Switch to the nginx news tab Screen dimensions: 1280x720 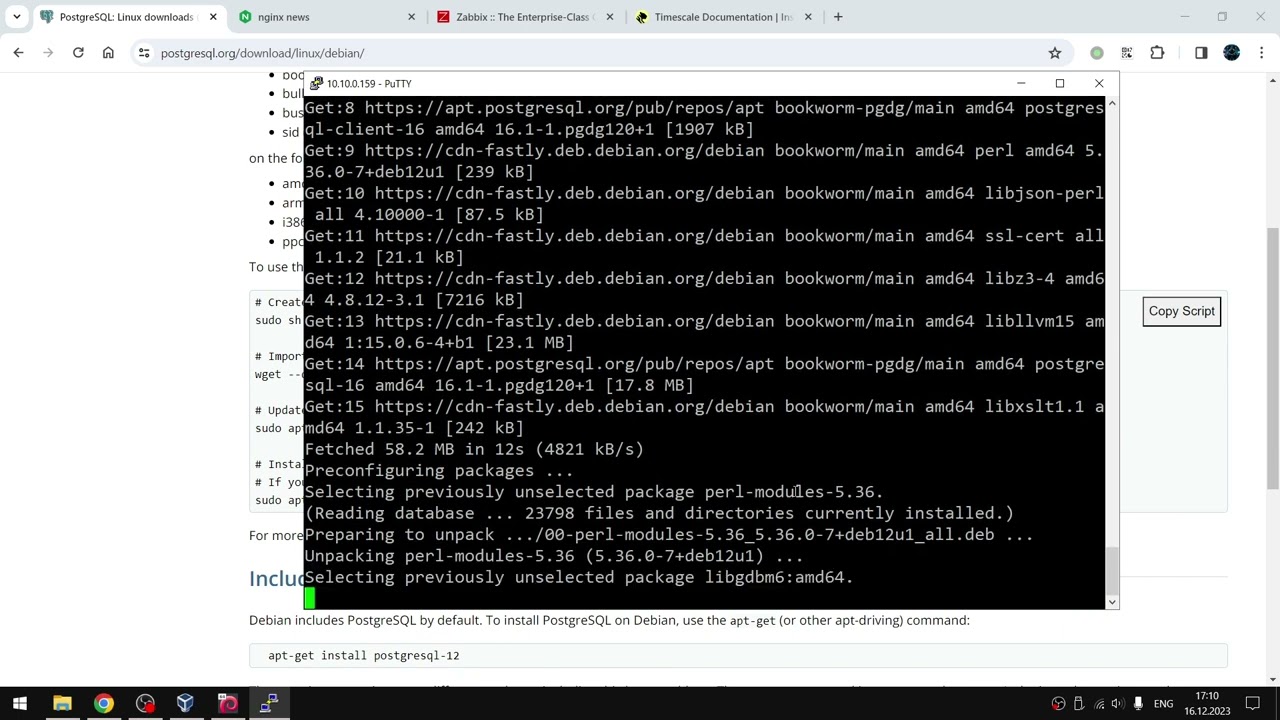(327, 17)
